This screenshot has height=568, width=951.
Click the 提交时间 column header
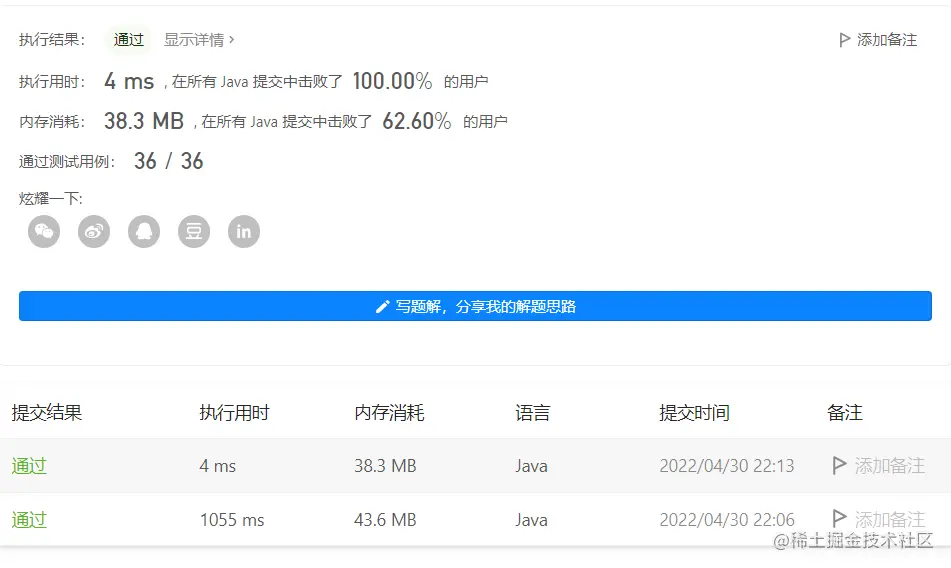tap(694, 413)
